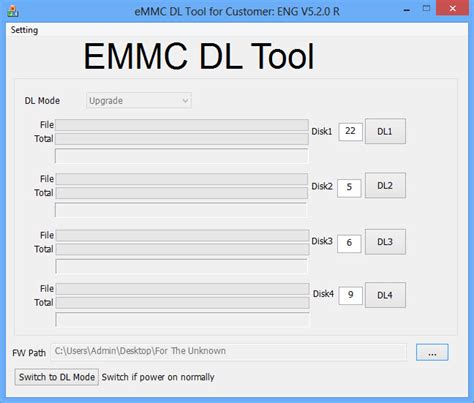
Task: Click the Disk1 status text box
Action: (182, 156)
